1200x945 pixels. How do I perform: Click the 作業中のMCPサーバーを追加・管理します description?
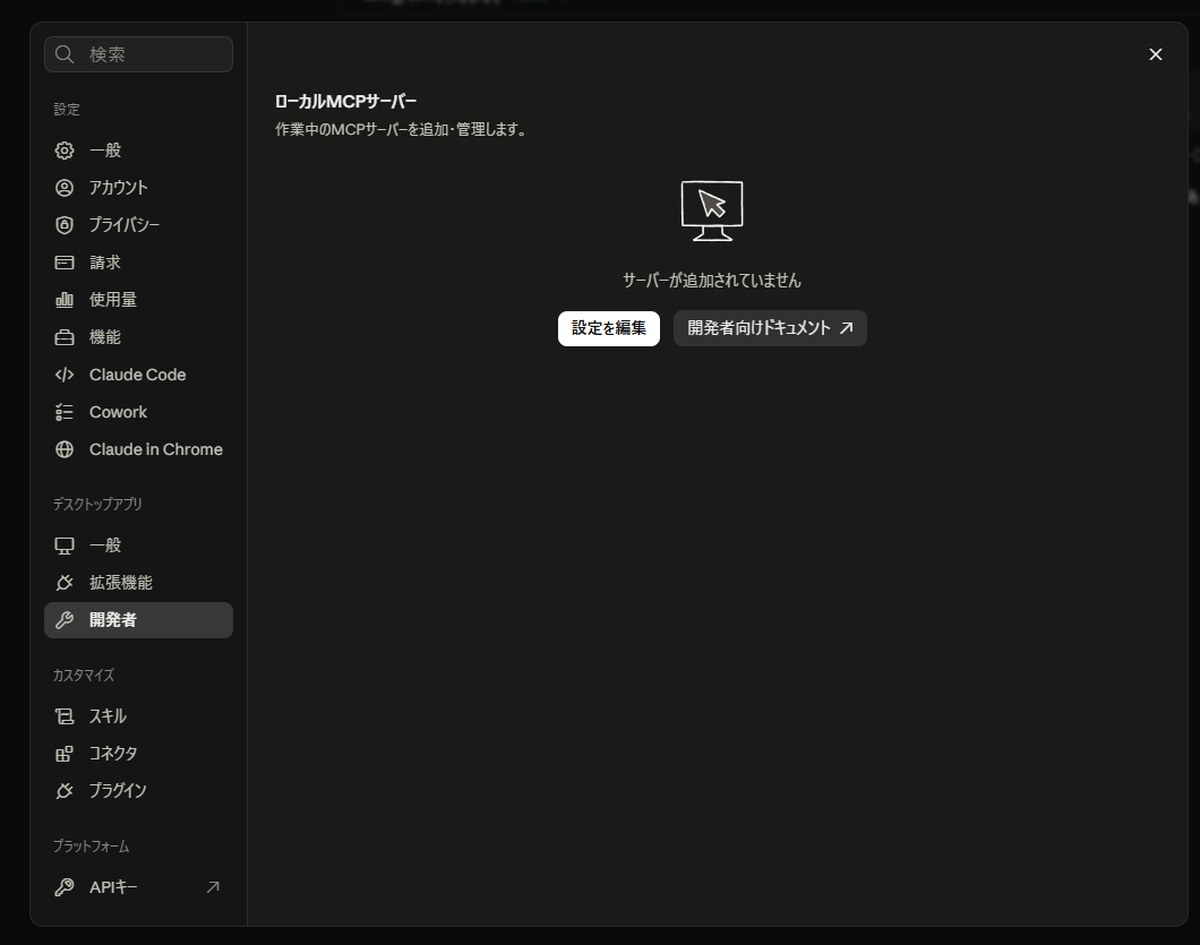coord(401,130)
